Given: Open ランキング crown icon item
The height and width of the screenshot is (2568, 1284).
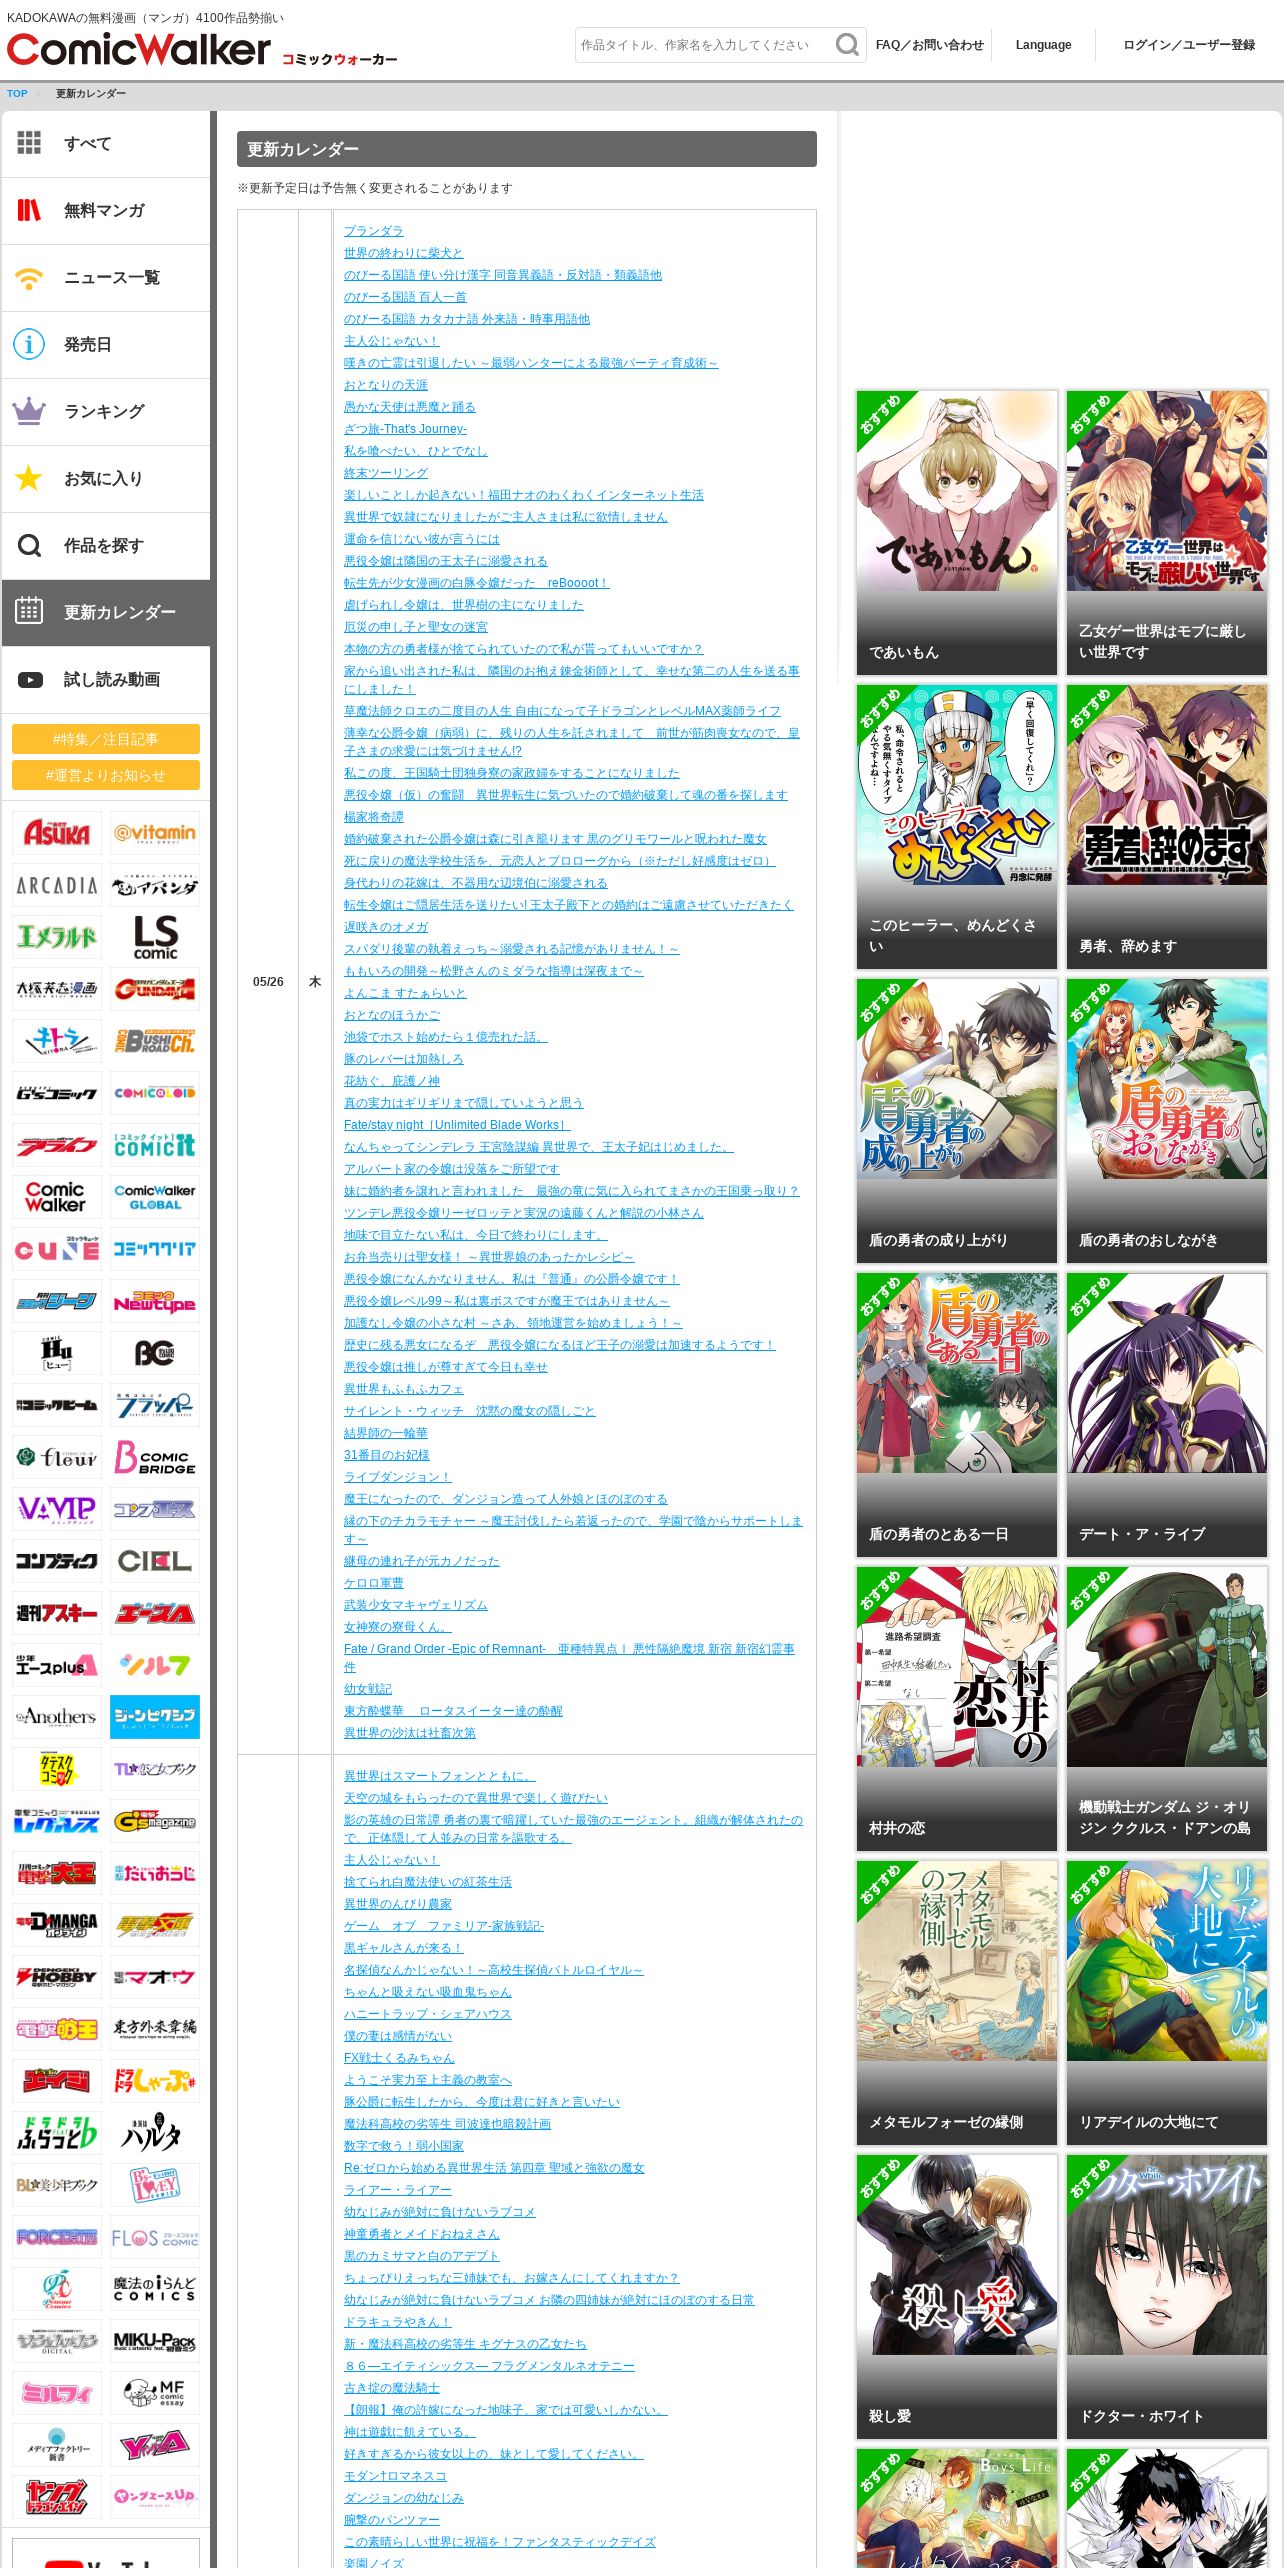Looking at the screenshot, I should (106, 412).
